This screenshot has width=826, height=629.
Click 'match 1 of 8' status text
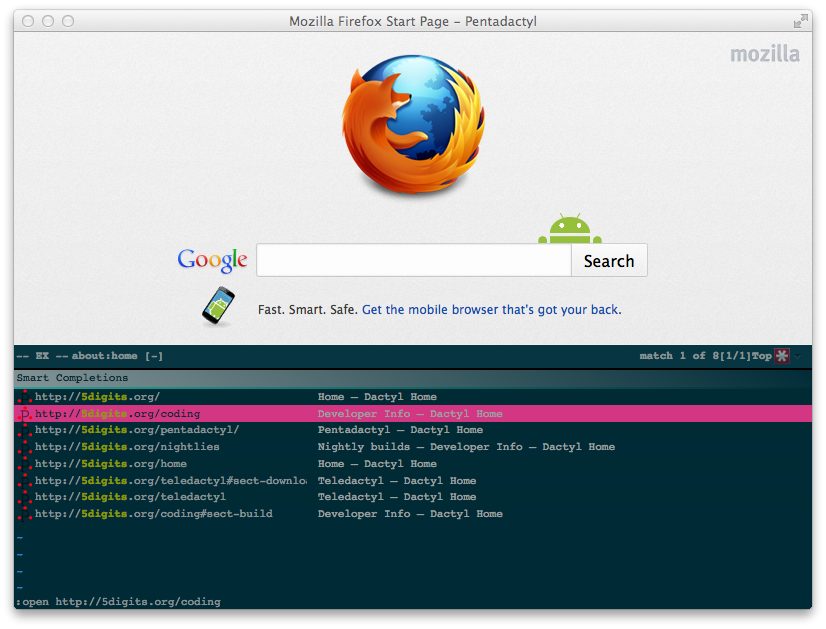pos(680,356)
